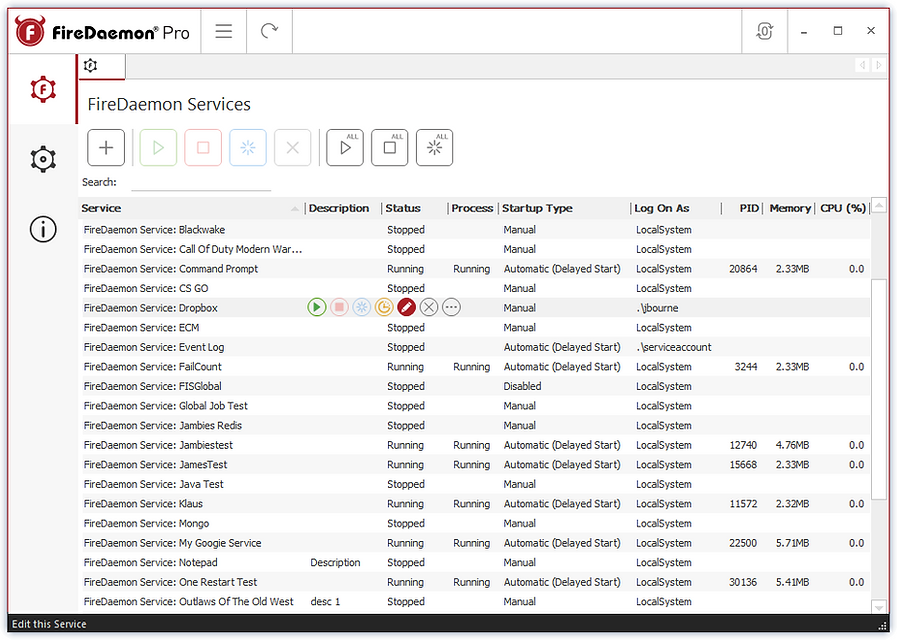The height and width of the screenshot is (640, 897).
Task: Click the scrollbar down arrow of services list
Action: coord(879,606)
